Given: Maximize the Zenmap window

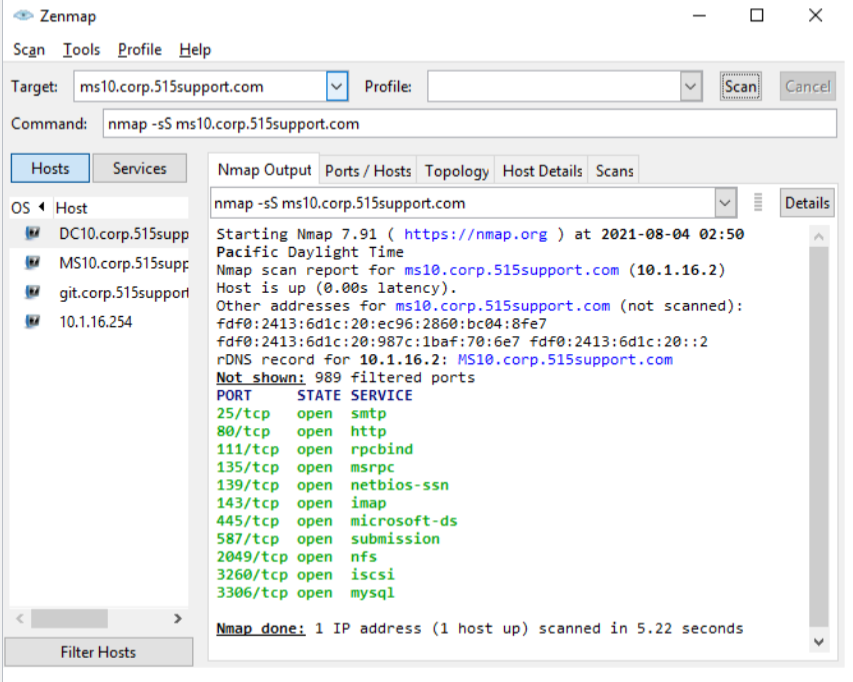Looking at the screenshot, I should [x=757, y=16].
